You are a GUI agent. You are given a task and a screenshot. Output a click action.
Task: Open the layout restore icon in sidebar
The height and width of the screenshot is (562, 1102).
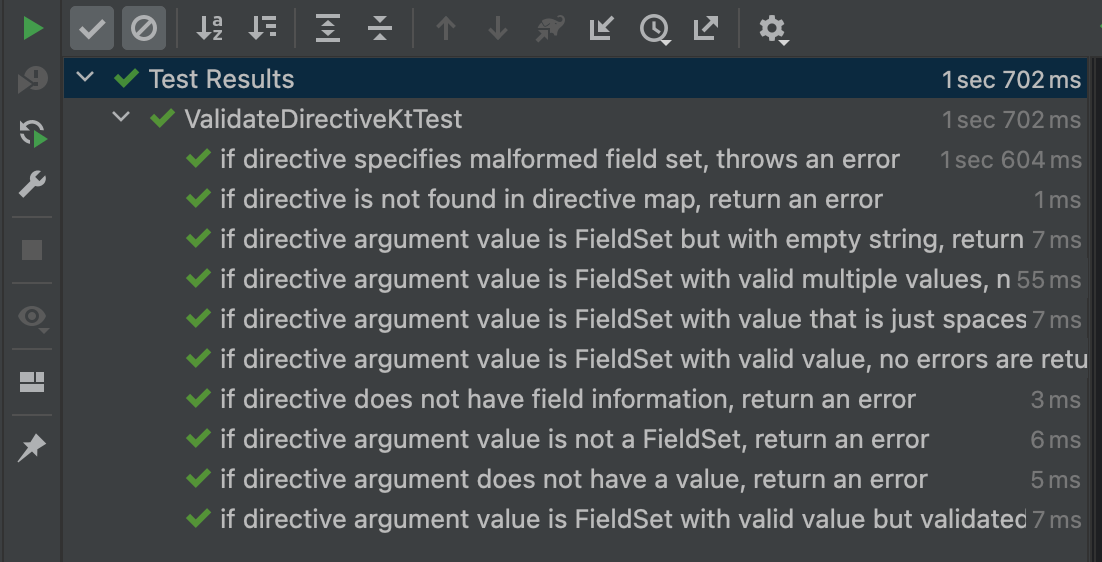coord(32,382)
